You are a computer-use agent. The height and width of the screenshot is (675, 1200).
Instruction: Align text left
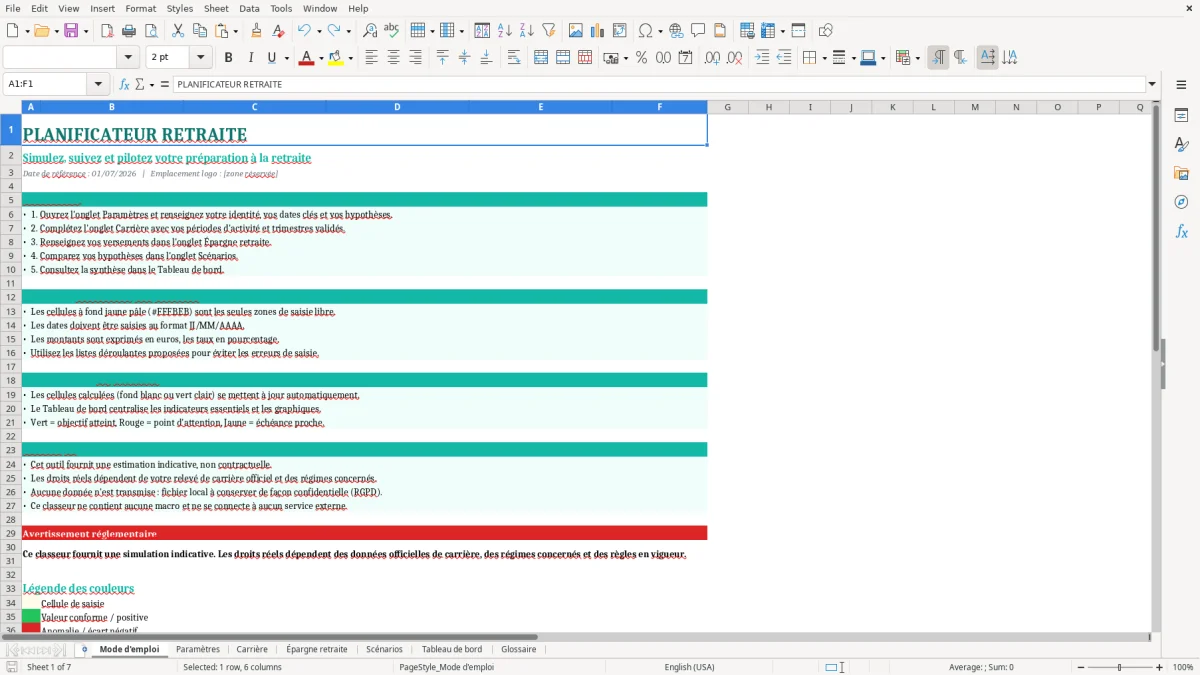pos(372,58)
